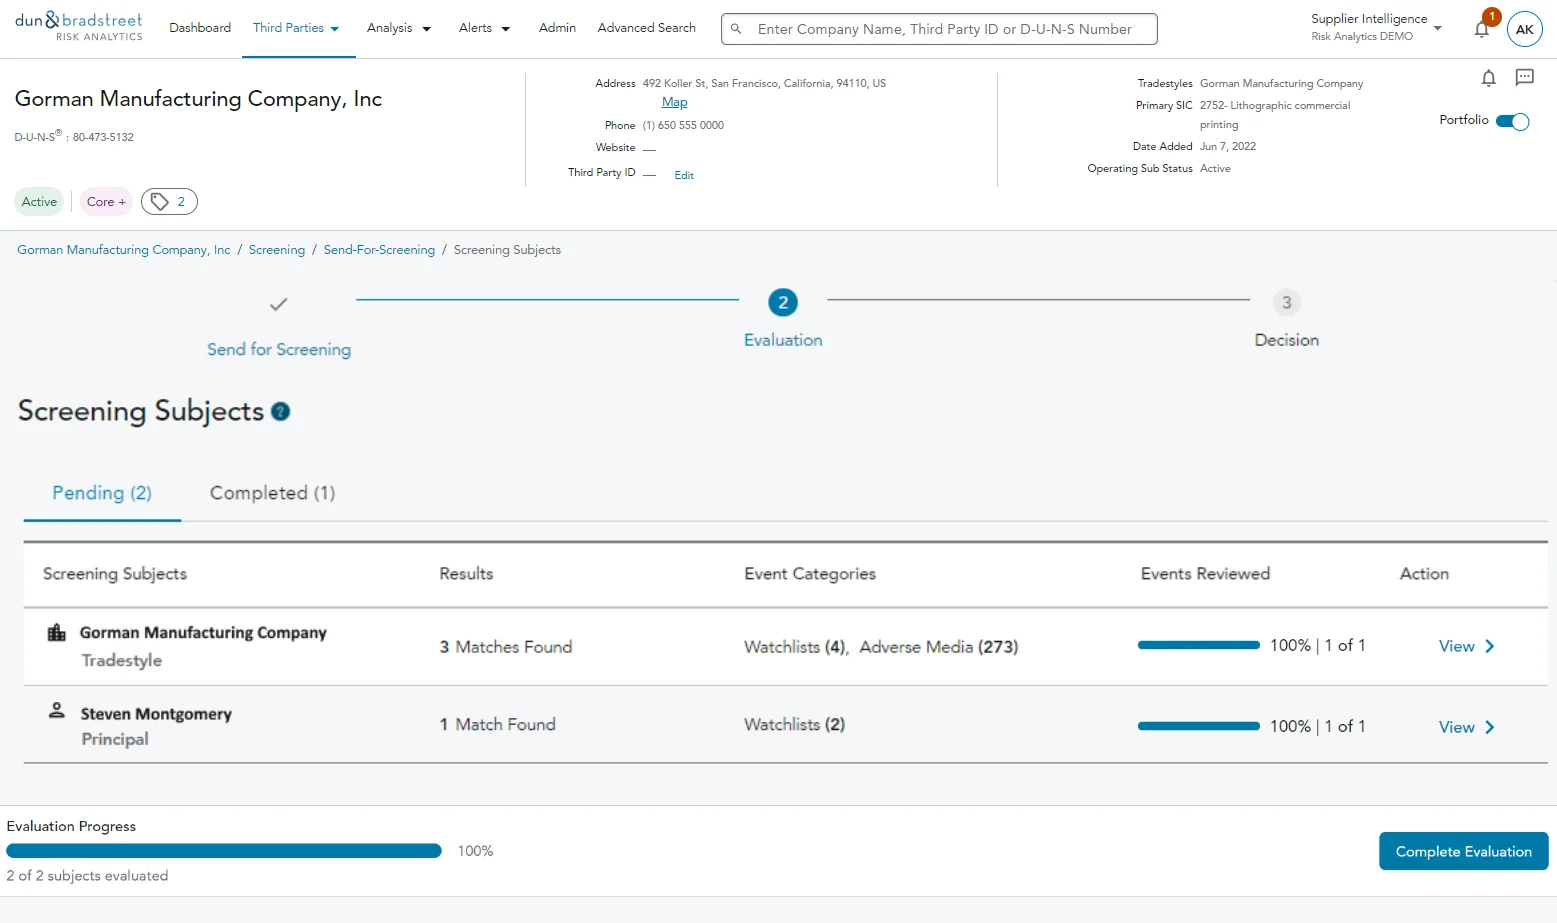Click the Screening Subjects help icon
This screenshot has height=923, width=1557.
281,411
